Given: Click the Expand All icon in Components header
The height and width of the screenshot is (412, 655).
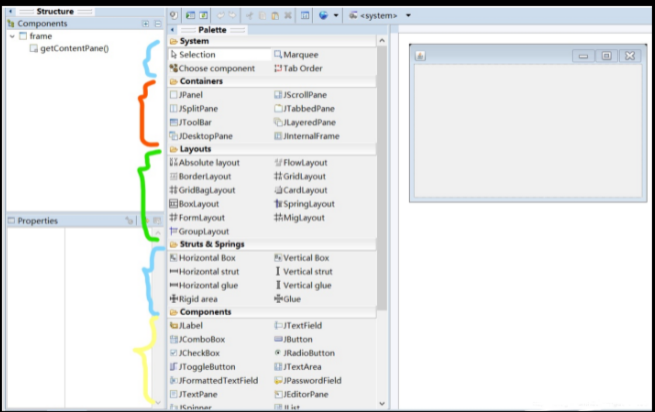Looking at the screenshot, I should click(145, 24).
